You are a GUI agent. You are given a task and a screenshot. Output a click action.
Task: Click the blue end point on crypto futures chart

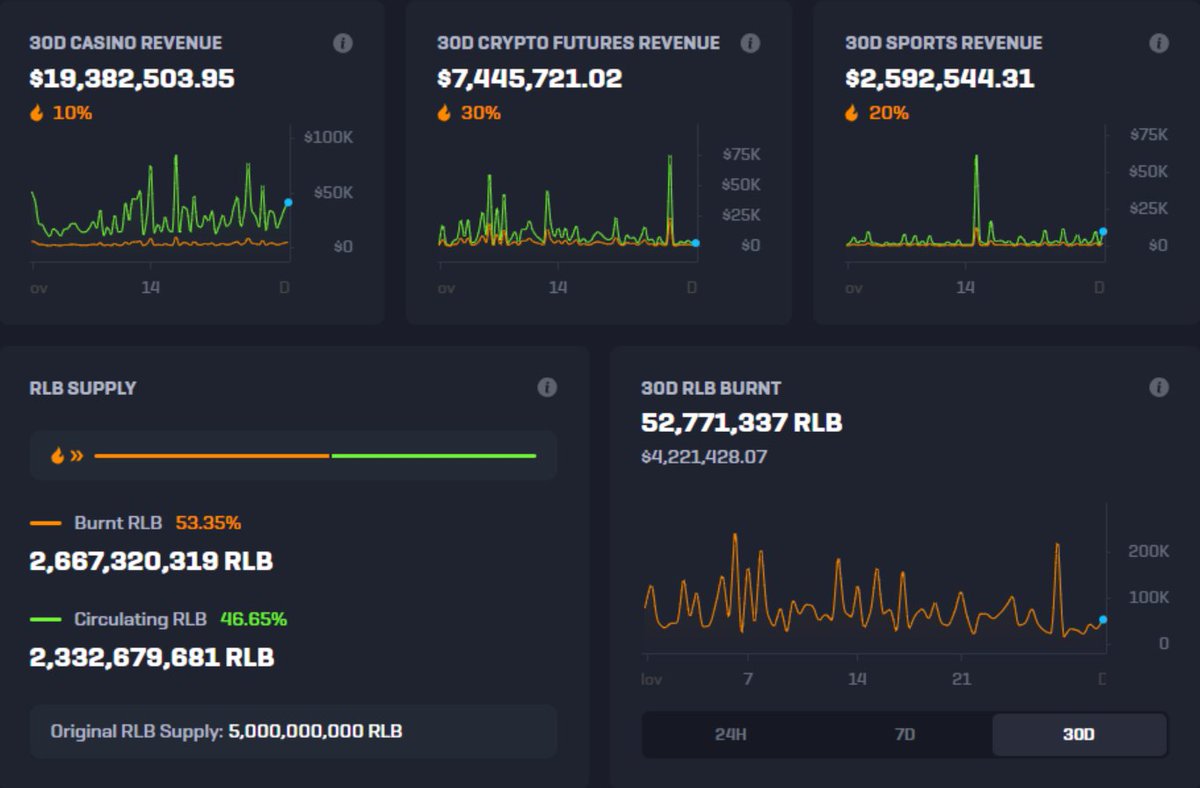pyautogui.click(x=696, y=243)
